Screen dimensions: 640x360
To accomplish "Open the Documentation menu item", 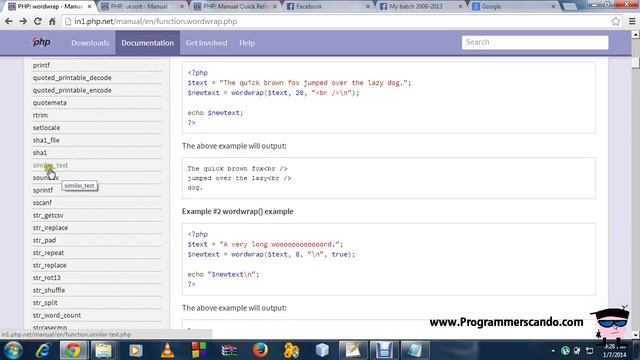I will click(147, 43).
